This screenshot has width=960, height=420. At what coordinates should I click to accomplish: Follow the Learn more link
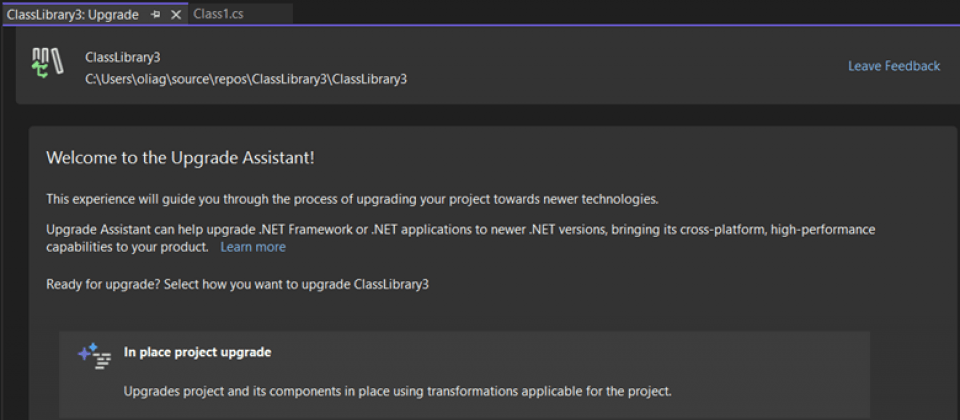pos(253,247)
